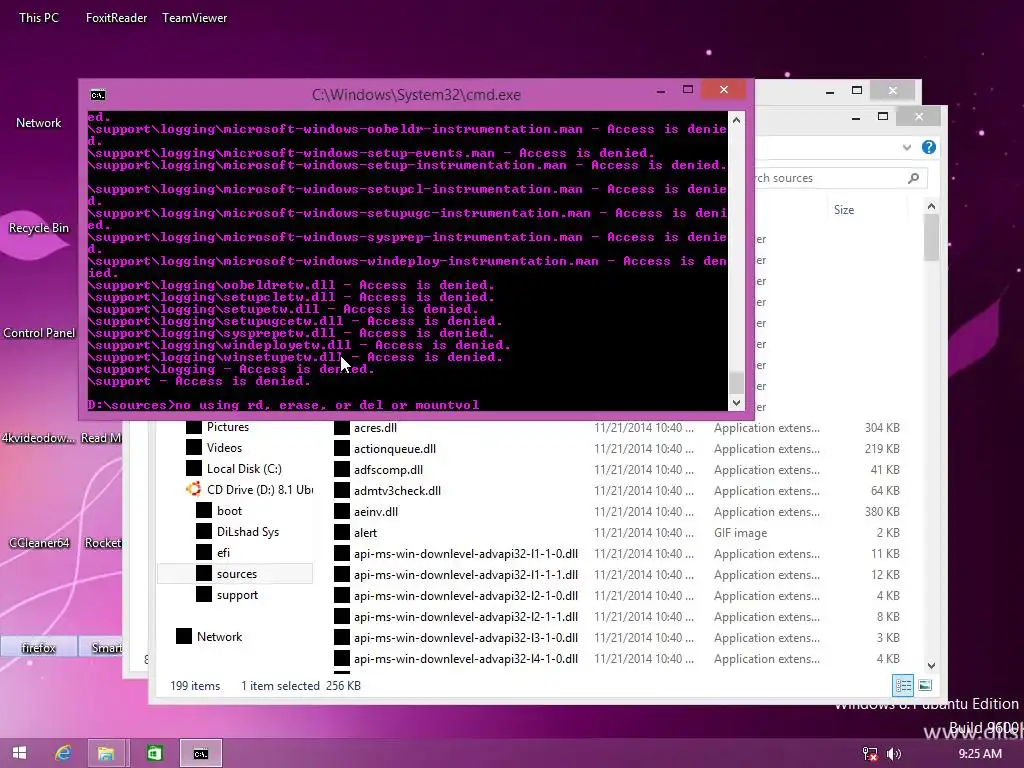Open Control Panel desktop icon
The width and height of the screenshot is (1024, 768).
[x=39, y=333]
